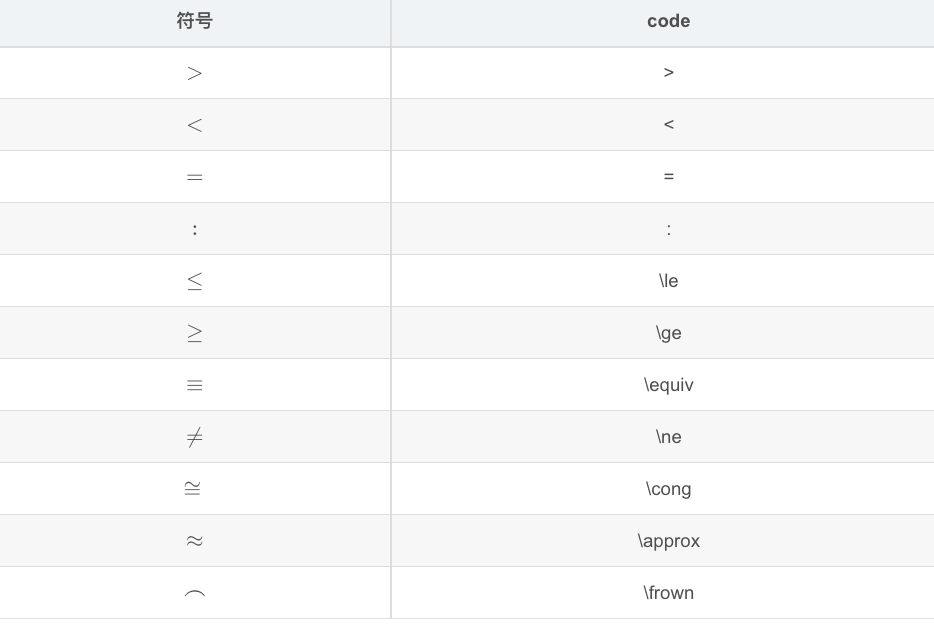Select the \approx code cell
The image size is (934, 624).
668,541
